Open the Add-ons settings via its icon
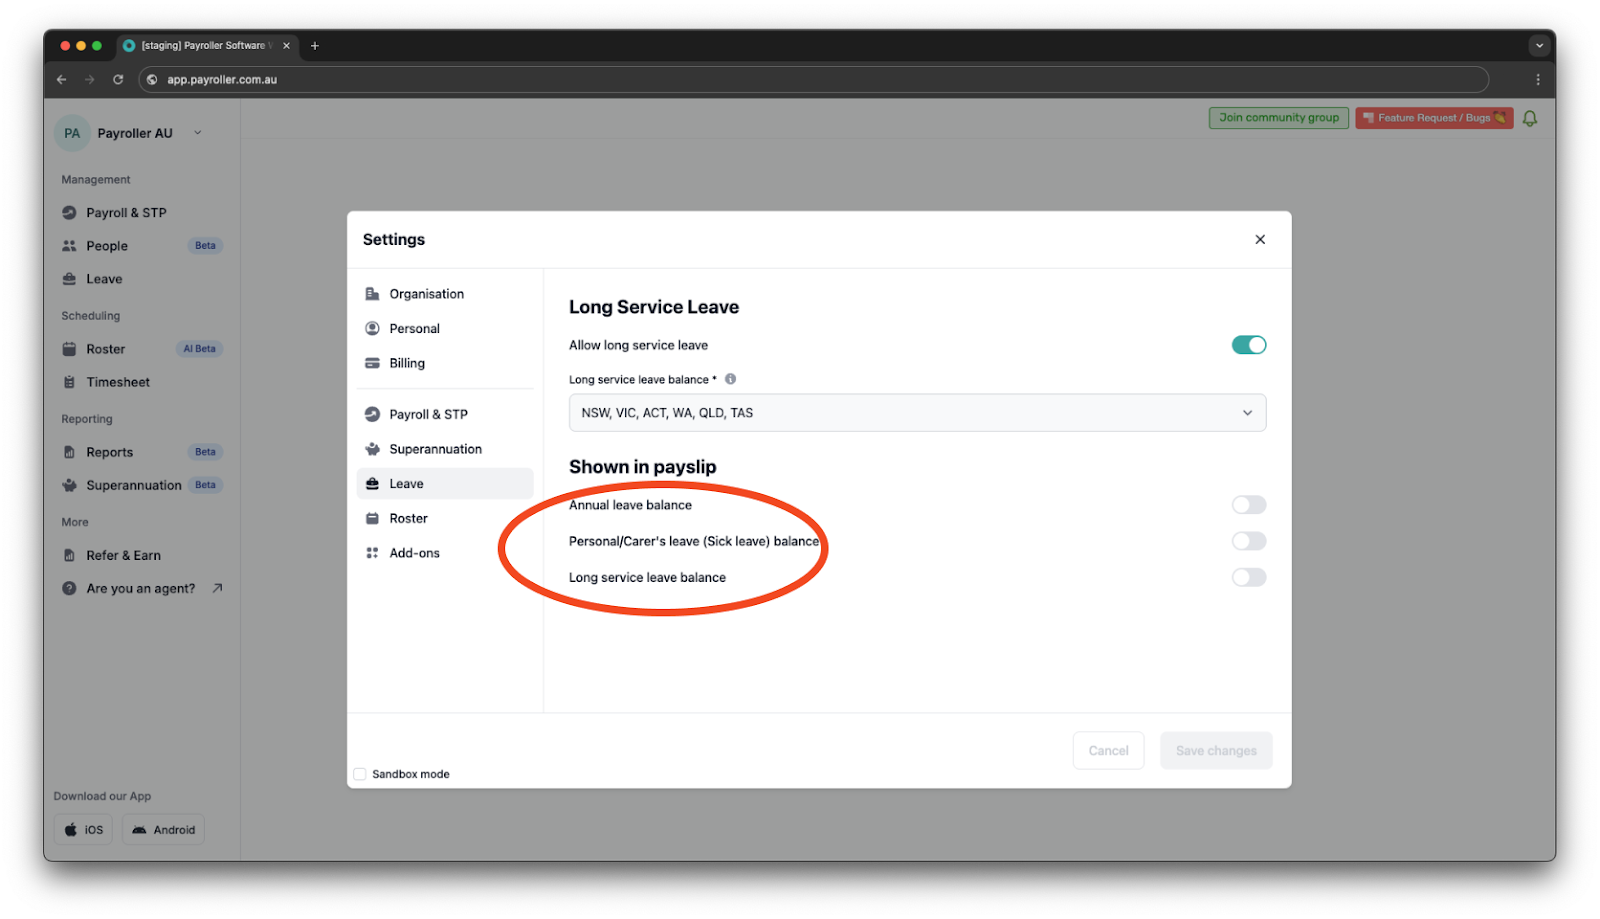 pos(371,552)
